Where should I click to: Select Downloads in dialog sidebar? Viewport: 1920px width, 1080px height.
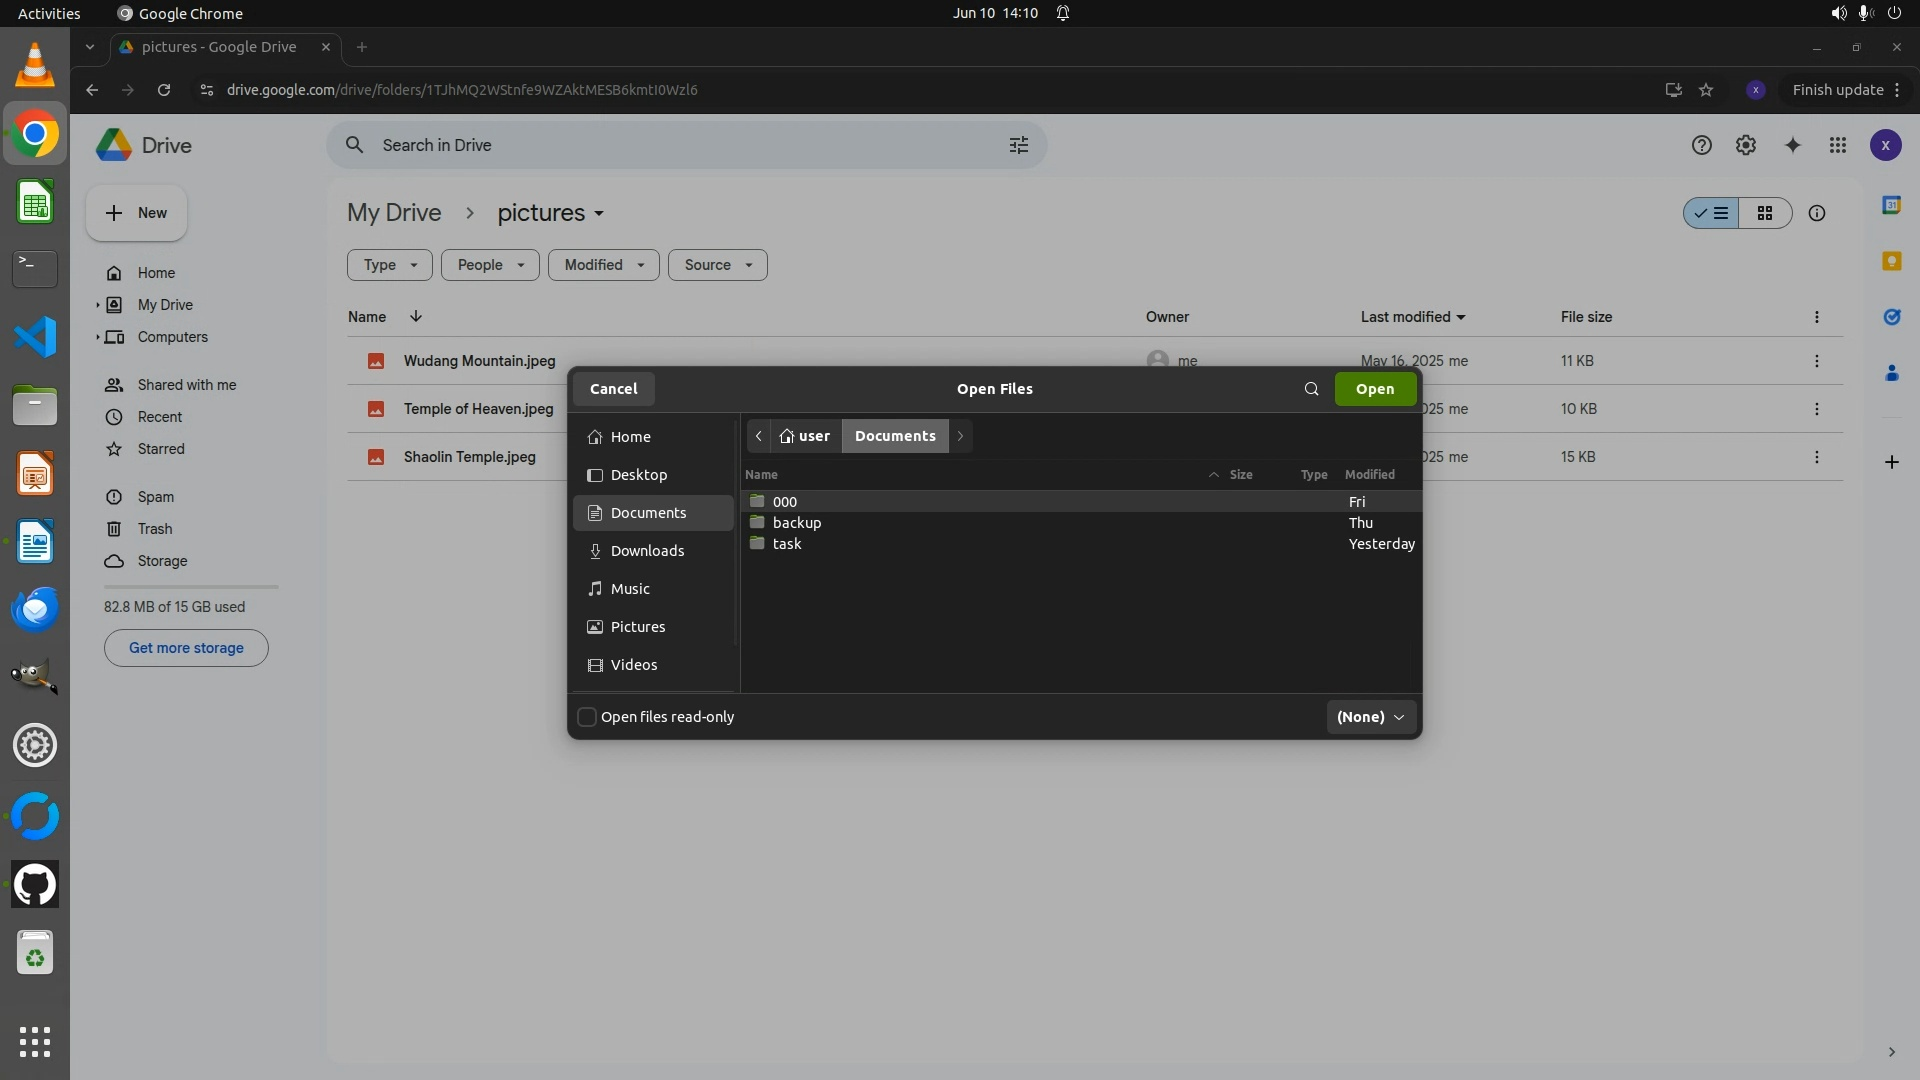pyautogui.click(x=647, y=551)
